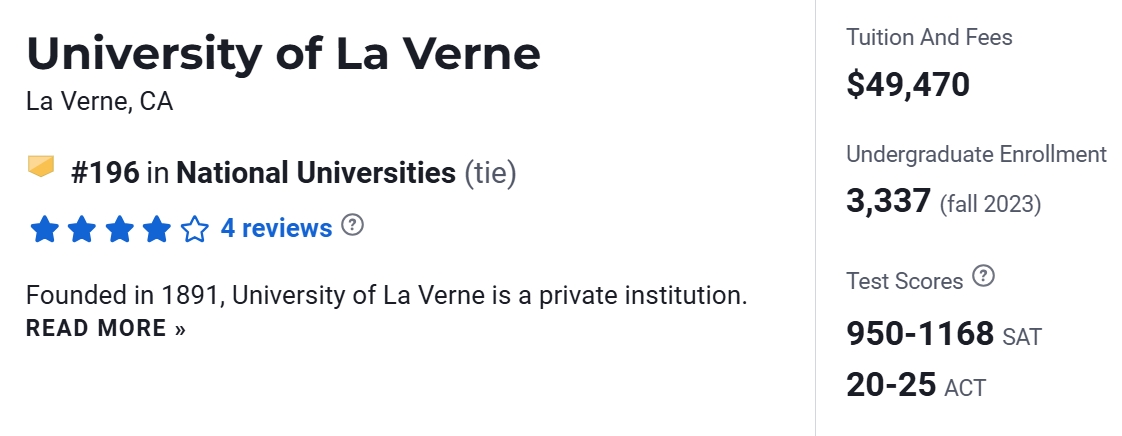Open the National Universities ranking link
The width and height of the screenshot is (1122, 436).
point(315,173)
